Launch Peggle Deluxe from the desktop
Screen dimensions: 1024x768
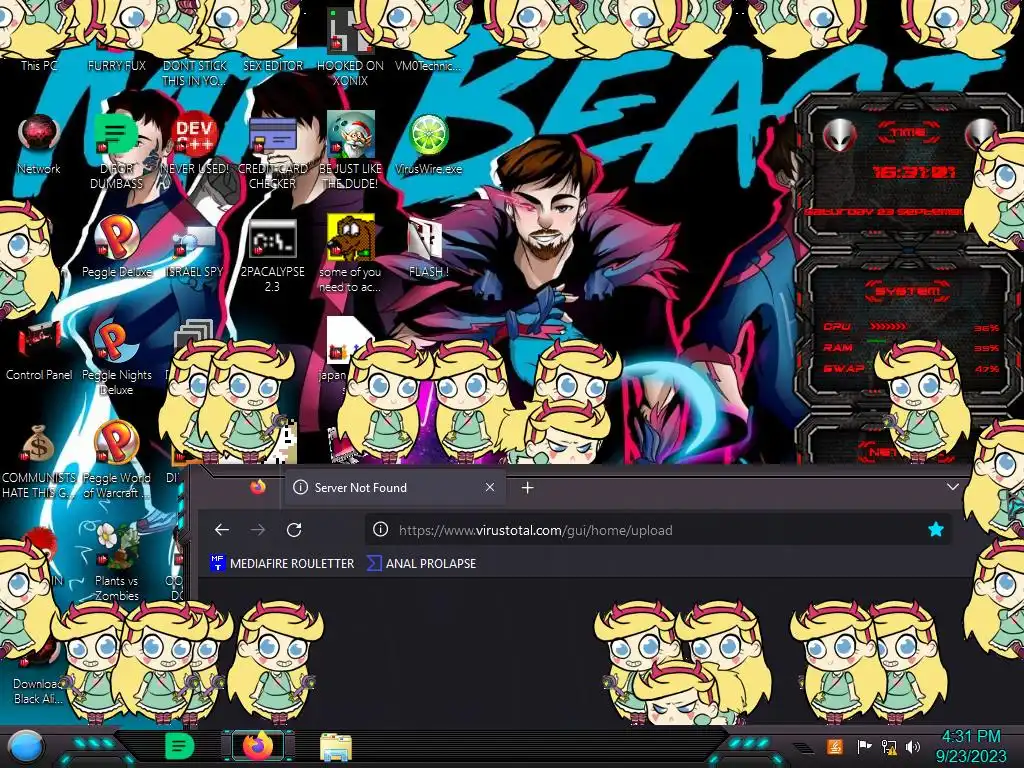[x=116, y=246]
